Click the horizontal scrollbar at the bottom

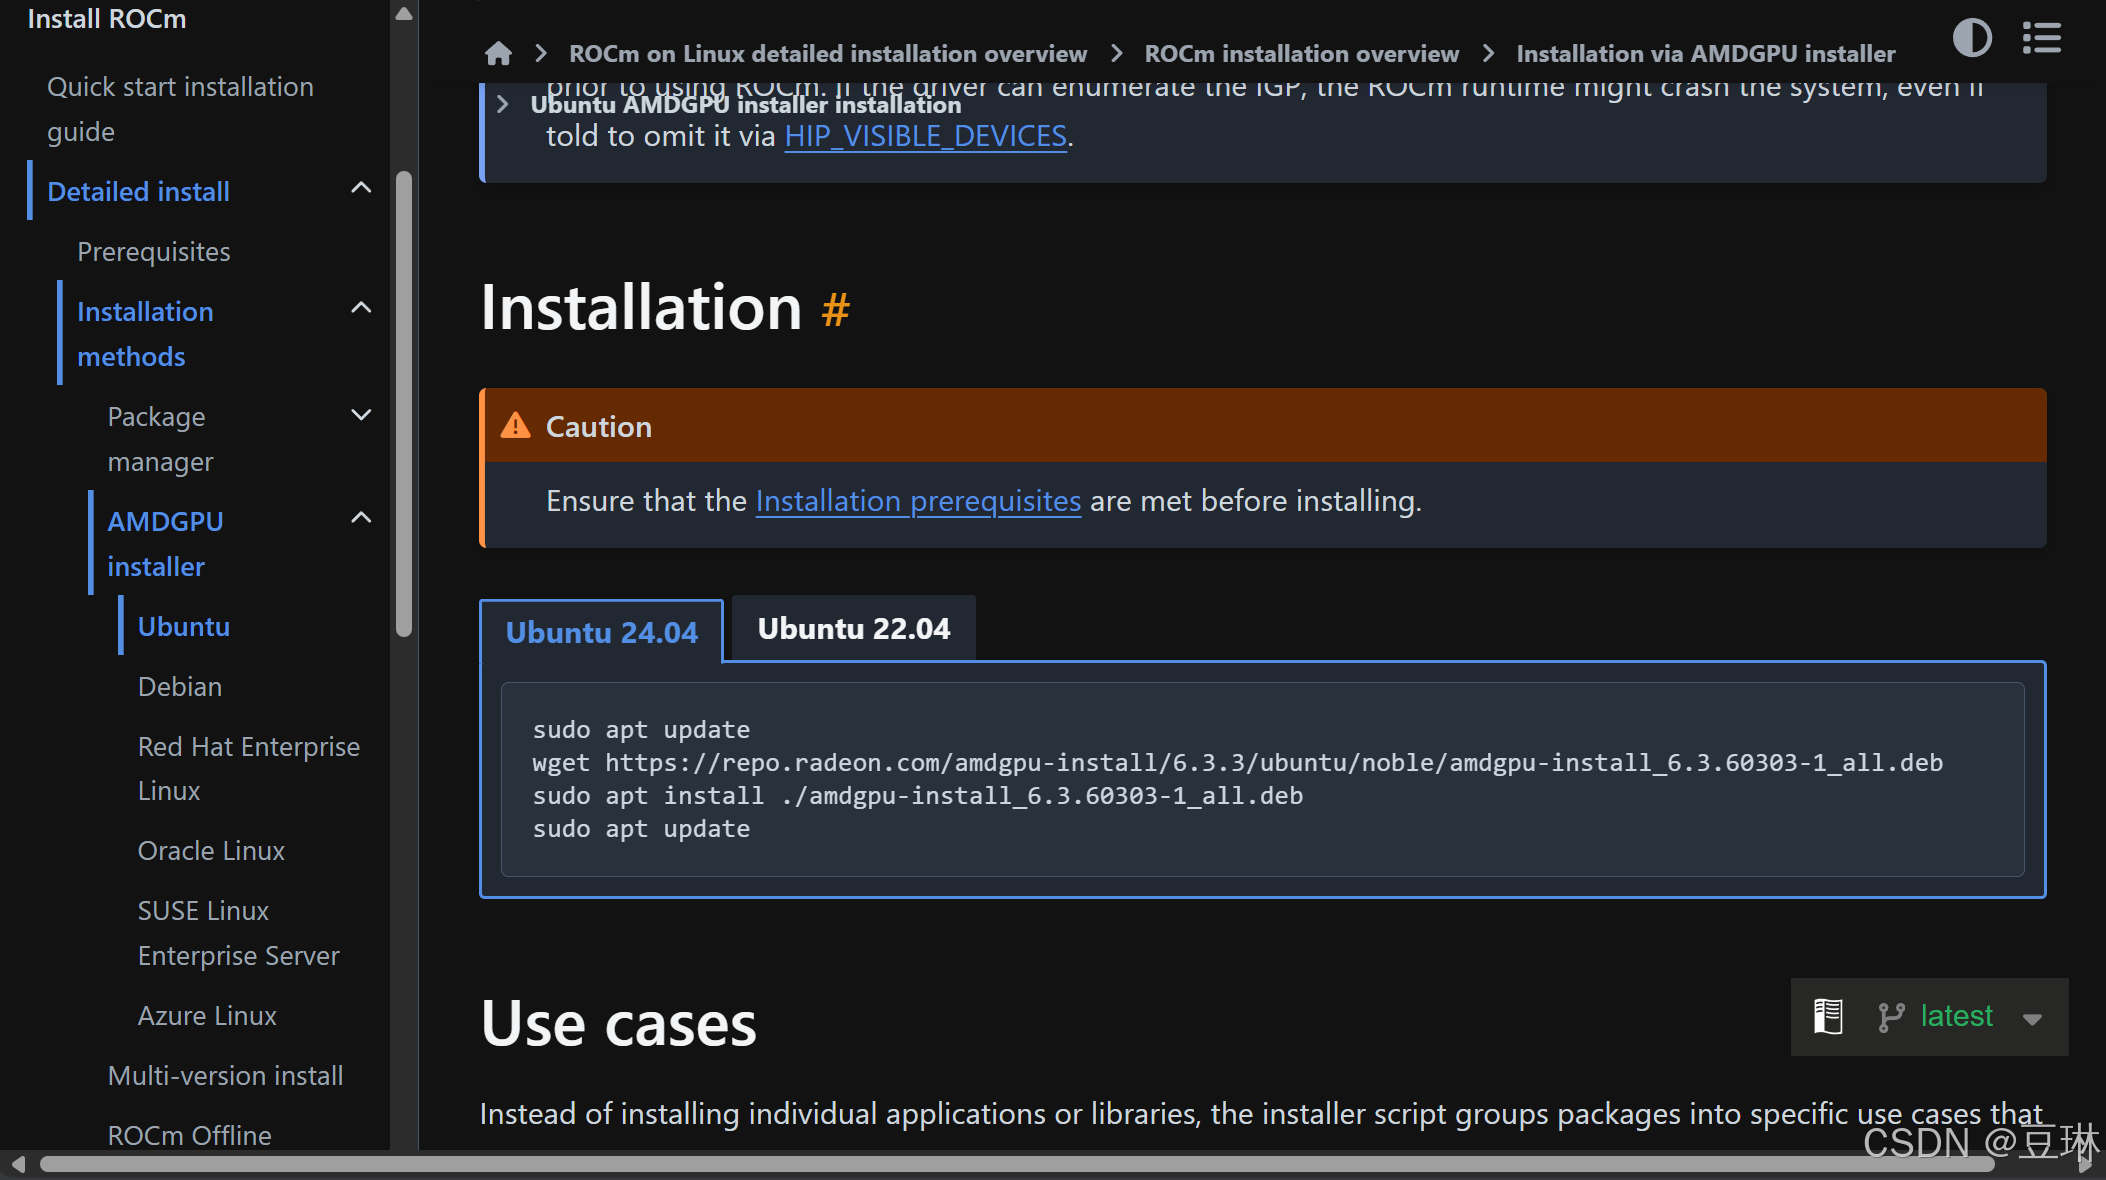click(1000, 1164)
